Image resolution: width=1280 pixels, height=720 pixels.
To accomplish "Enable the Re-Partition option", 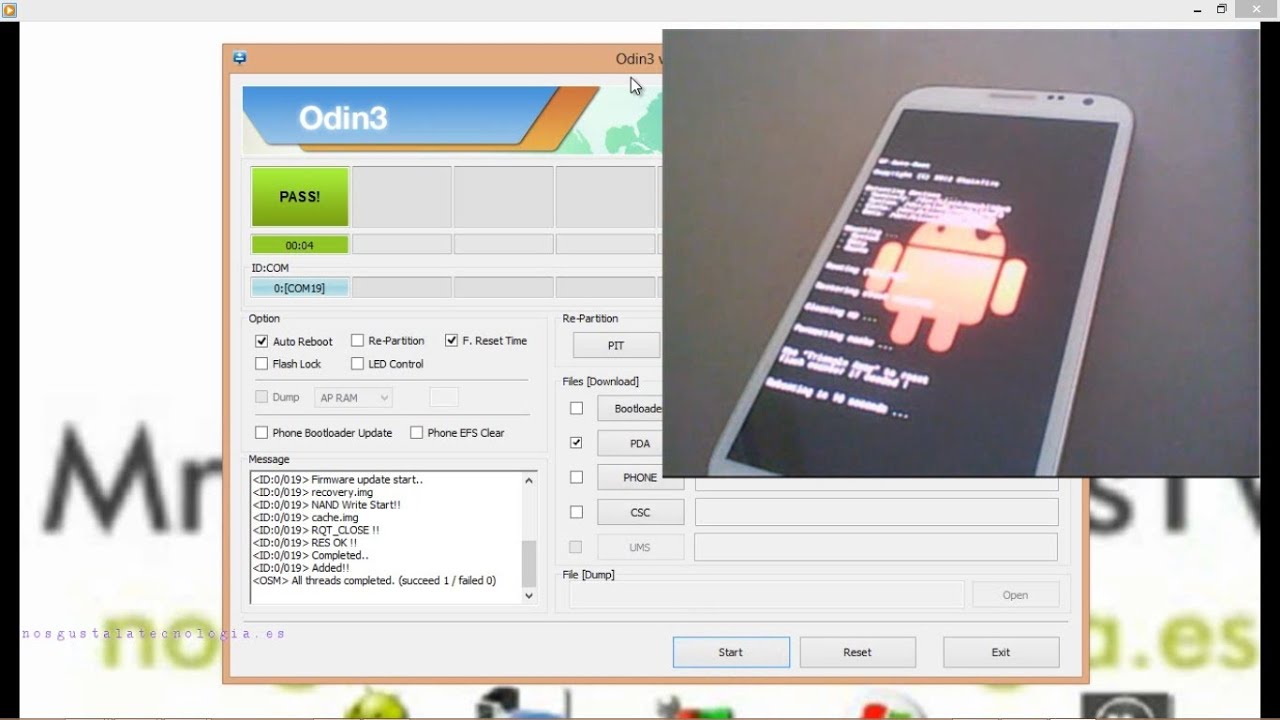I will [357, 341].
